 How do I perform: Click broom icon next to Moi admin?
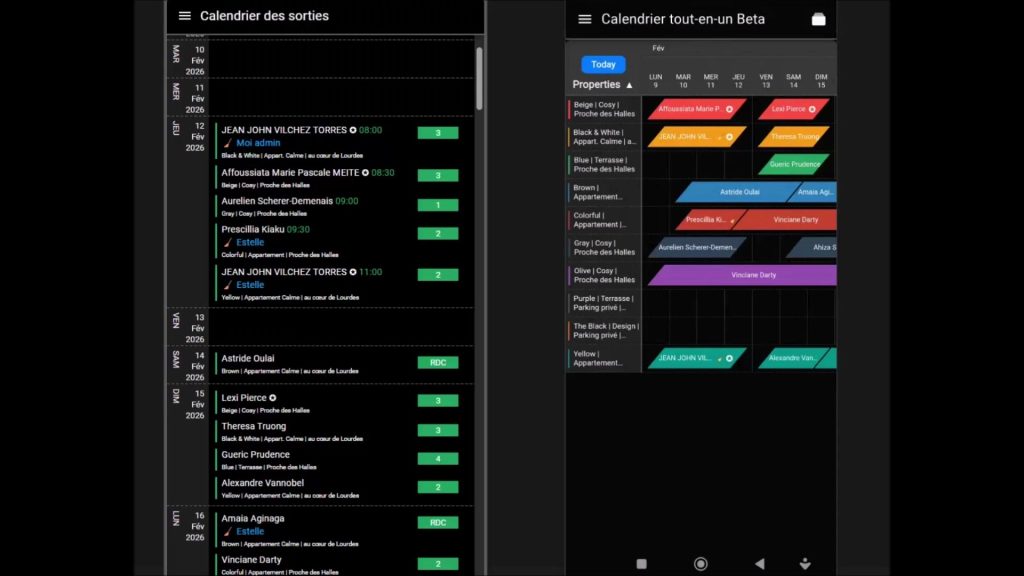tap(227, 143)
